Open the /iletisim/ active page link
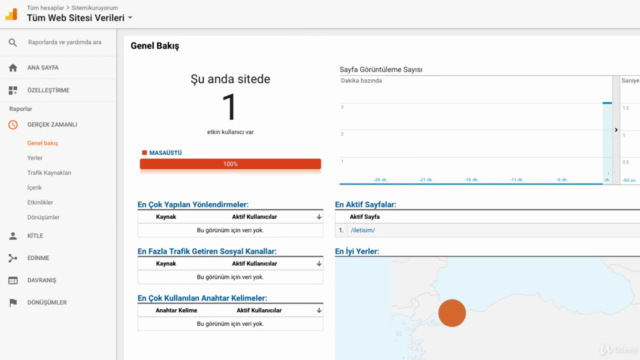 [362, 230]
